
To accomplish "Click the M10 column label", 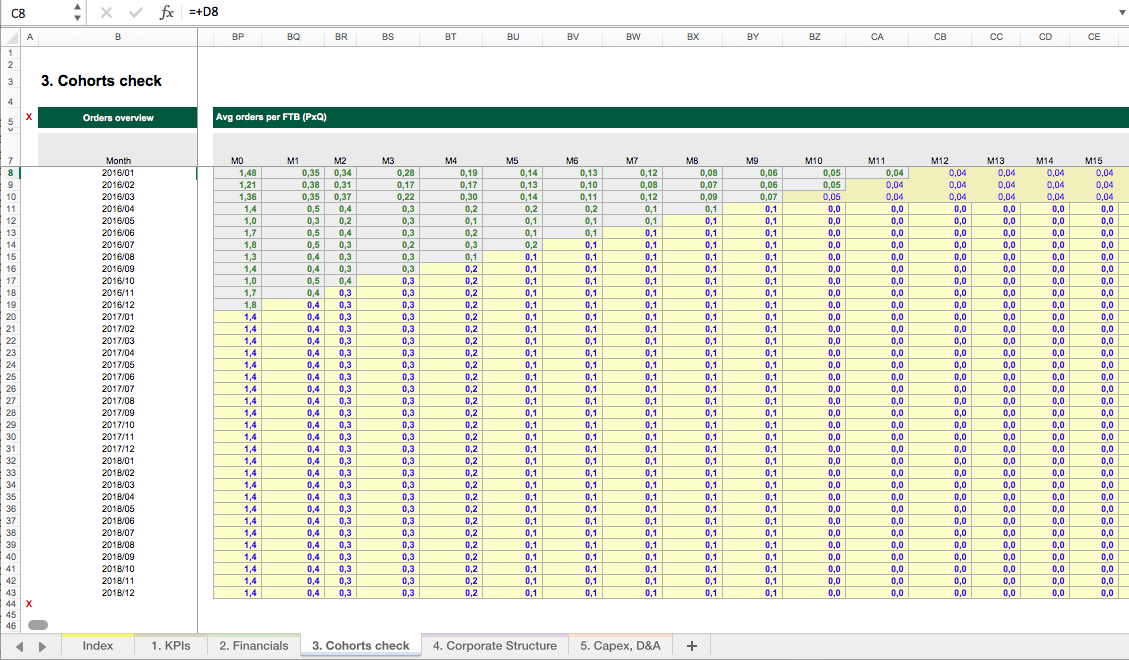I will pos(814,161).
